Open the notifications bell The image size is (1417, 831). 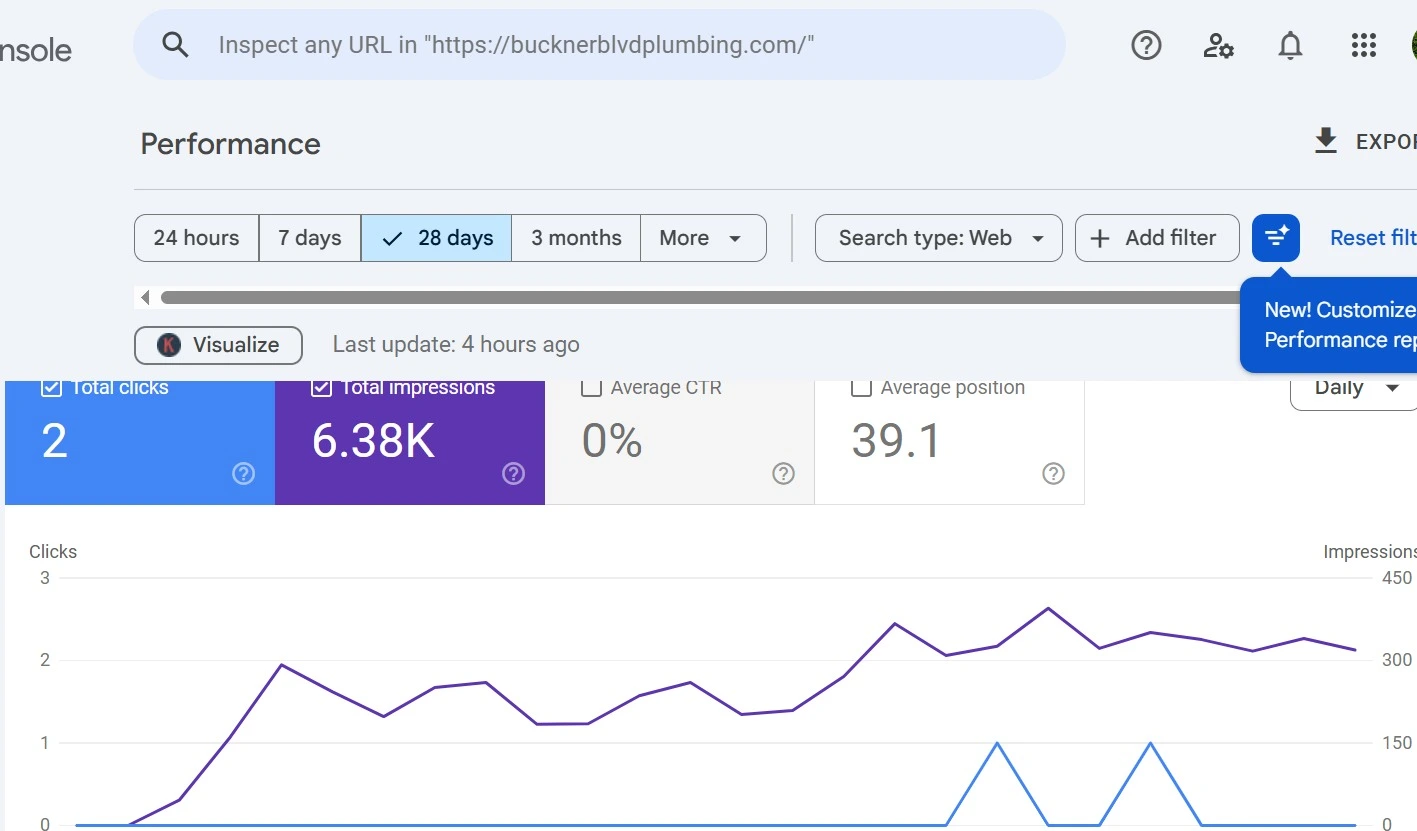pyautogui.click(x=1291, y=45)
